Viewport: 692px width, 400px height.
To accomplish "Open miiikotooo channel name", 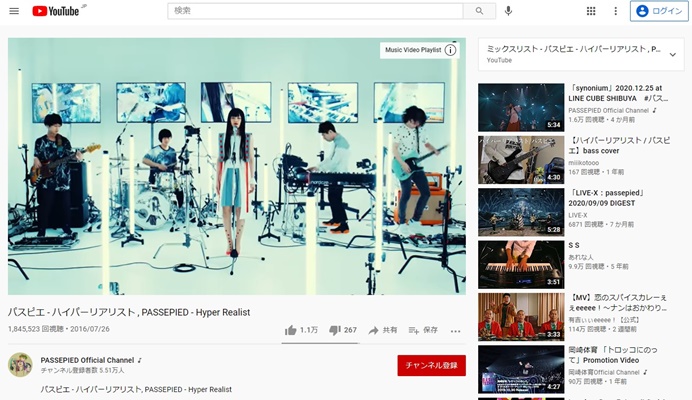I will tap(583, 163).
